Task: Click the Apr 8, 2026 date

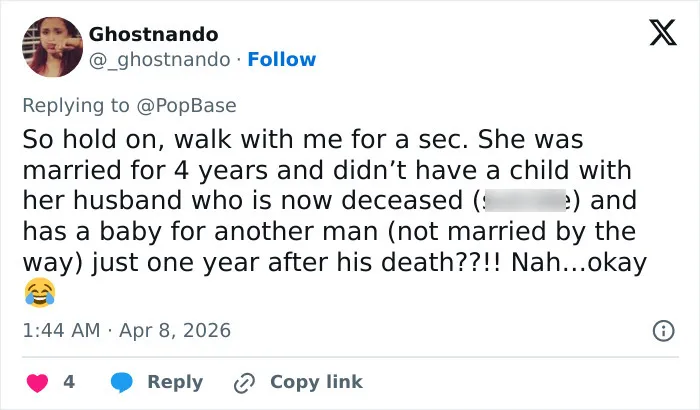Action: pyautogui.click(x=175, y=331)
